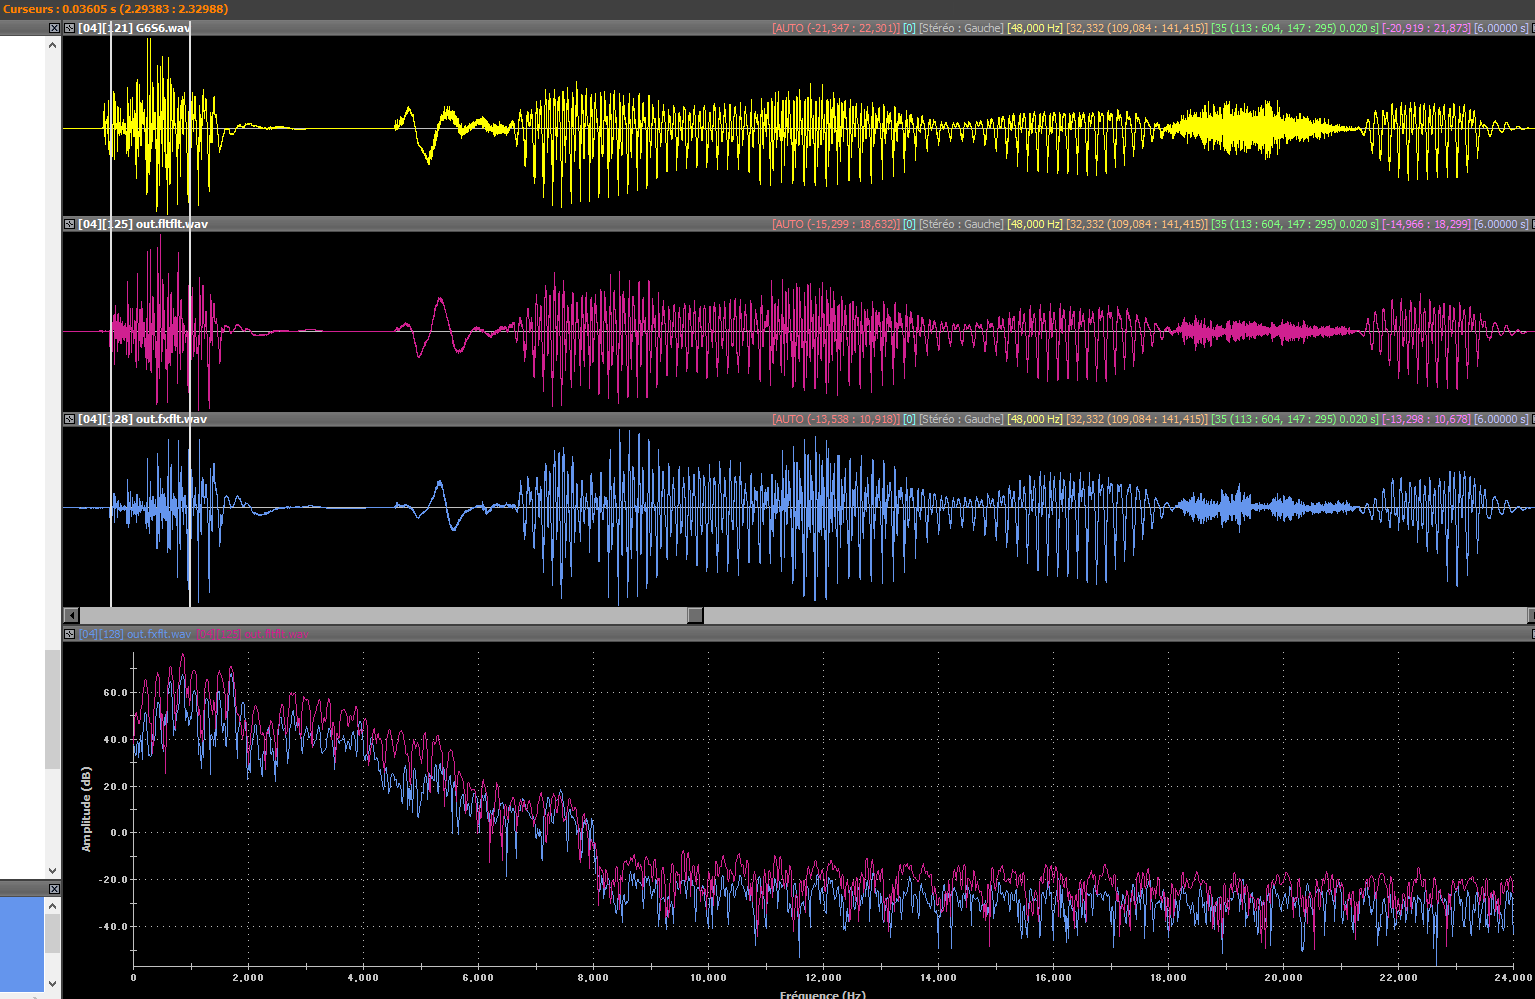Click the out.fltflt.wav panel header icon
The width and height of the screenshot is (1535, 999).
coord(69,224)
